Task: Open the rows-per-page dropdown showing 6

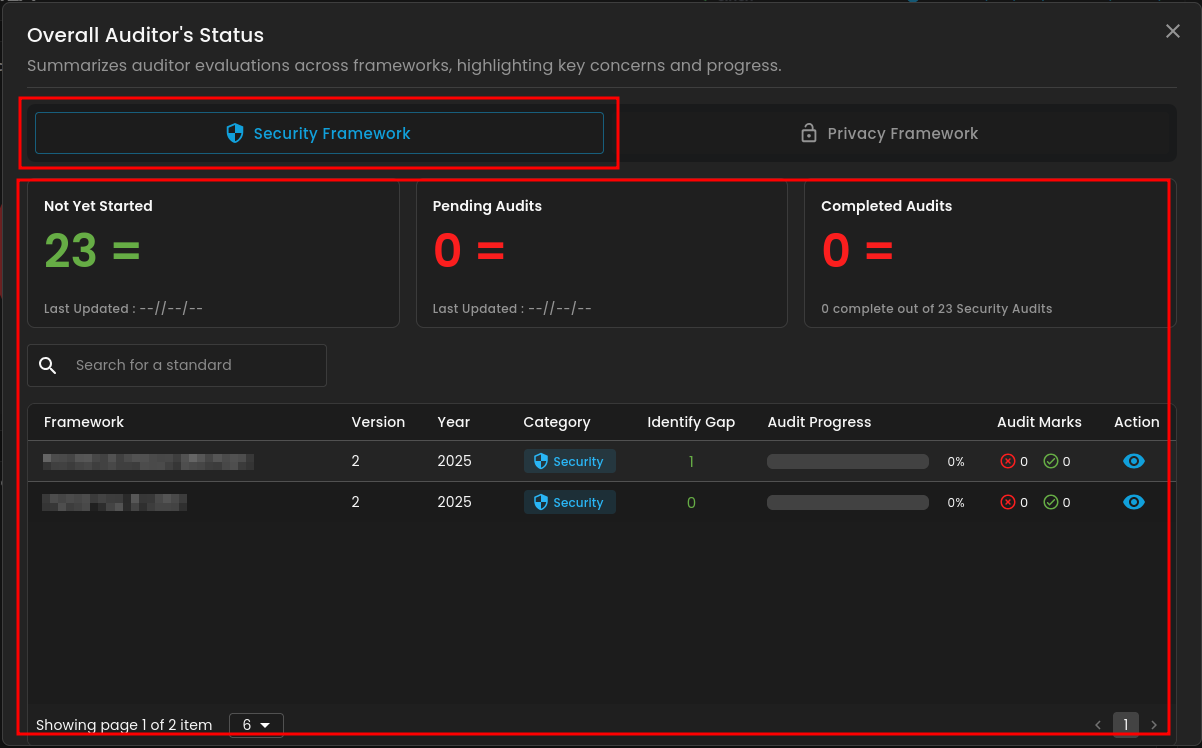Action: [x=256, y=725]
